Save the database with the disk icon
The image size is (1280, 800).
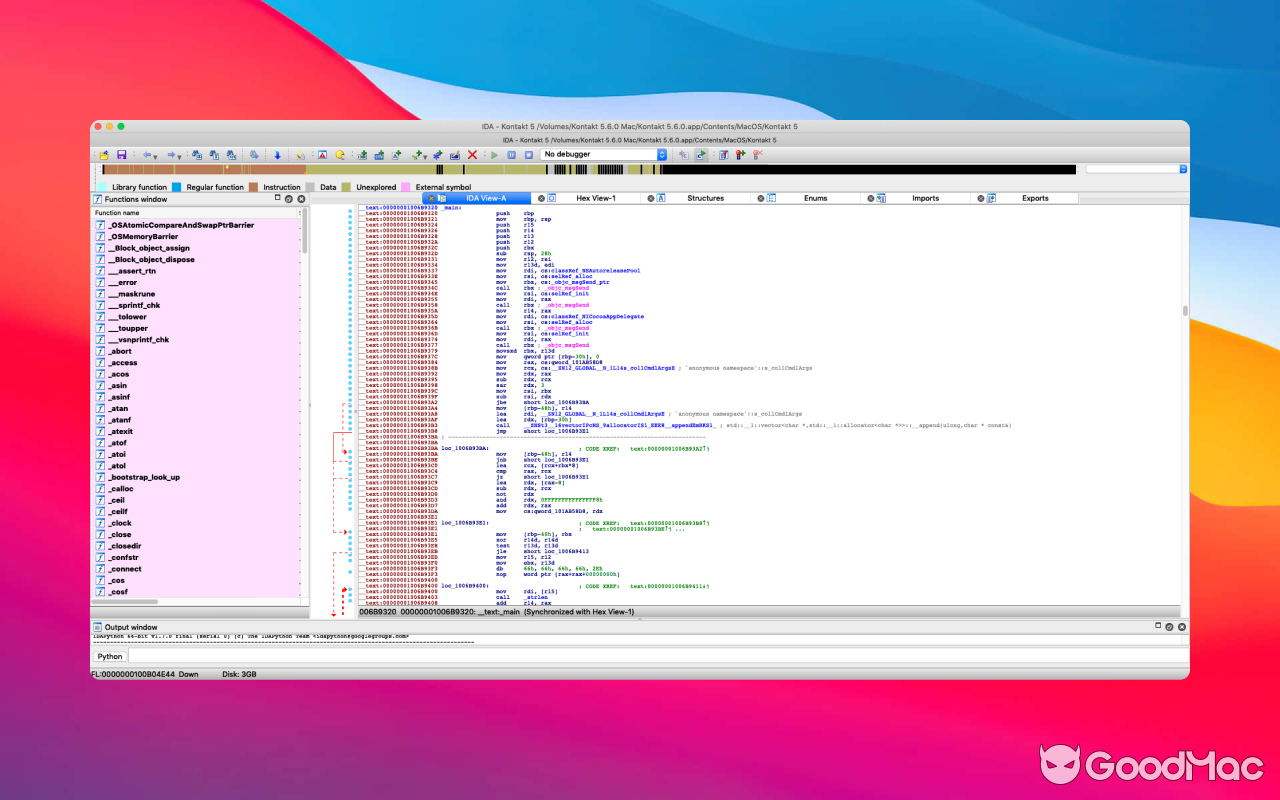point(122,154)
